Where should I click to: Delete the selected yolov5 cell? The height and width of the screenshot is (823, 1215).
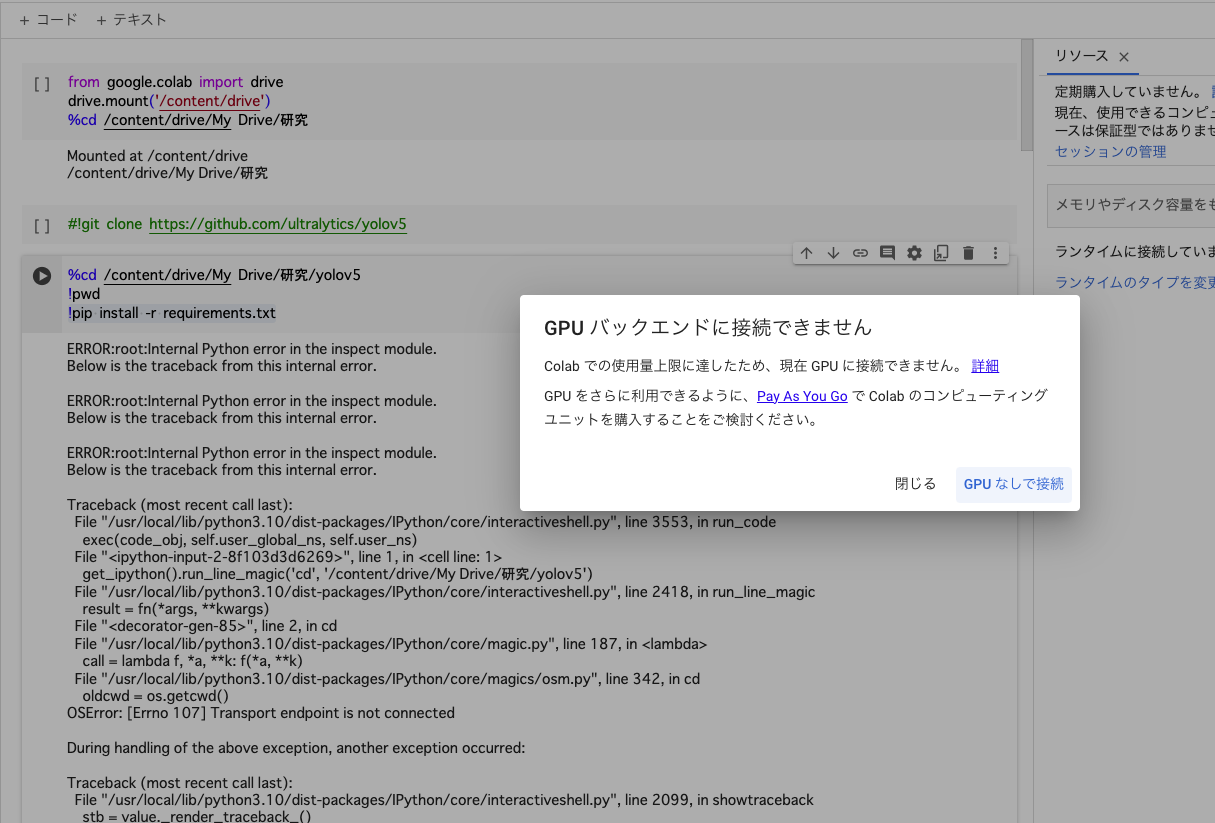tap(968, 253)
